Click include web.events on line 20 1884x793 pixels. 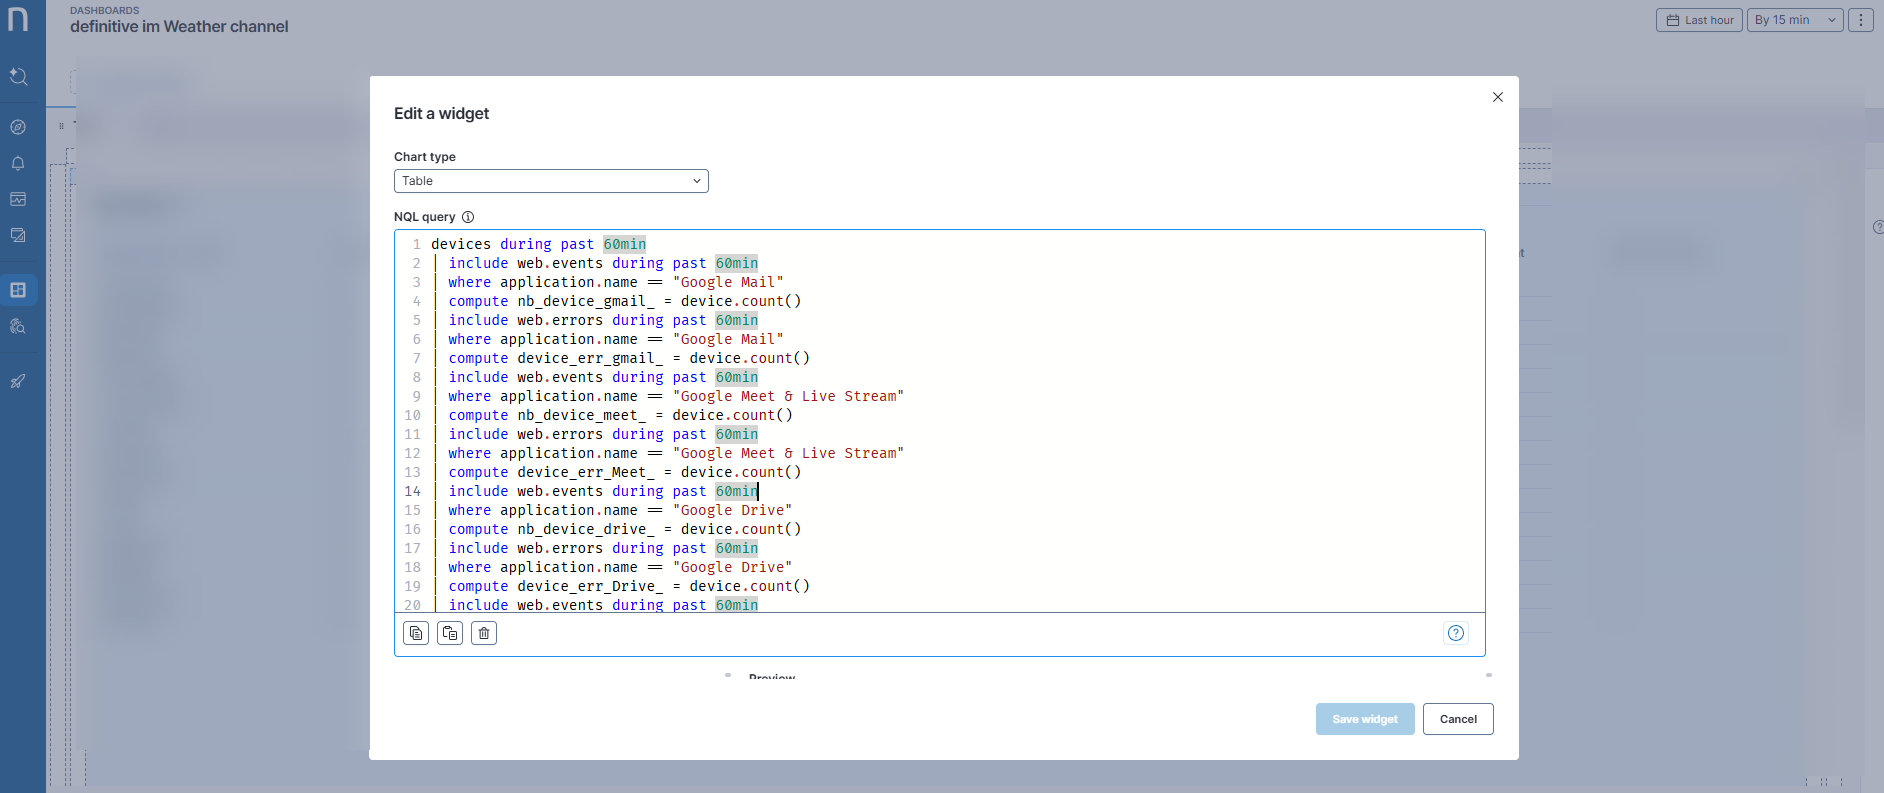[526, 605]
